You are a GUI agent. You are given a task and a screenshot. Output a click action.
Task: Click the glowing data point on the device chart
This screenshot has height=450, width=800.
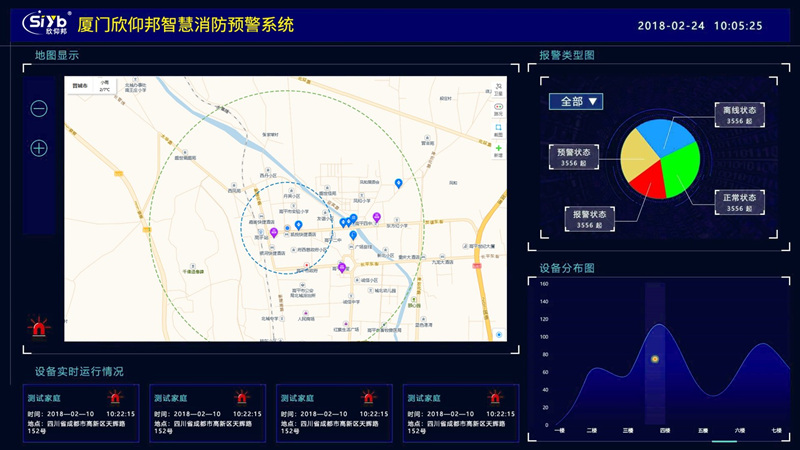655,359
